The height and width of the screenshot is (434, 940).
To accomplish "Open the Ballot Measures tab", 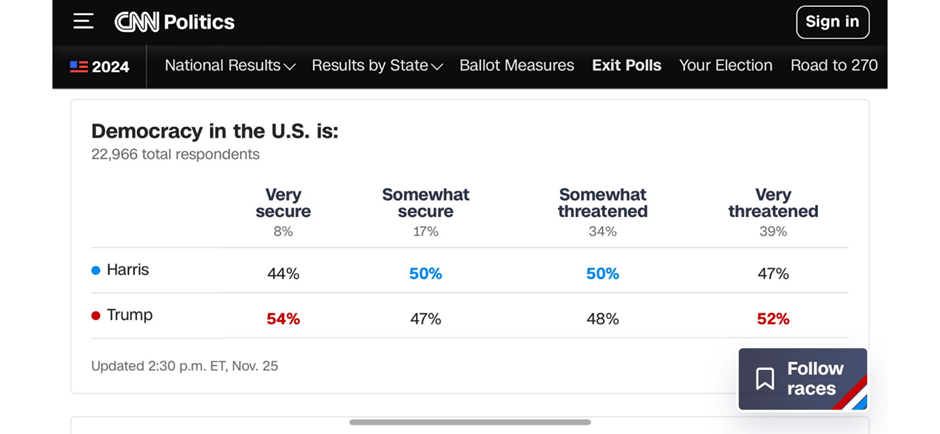I will (516, 66).
